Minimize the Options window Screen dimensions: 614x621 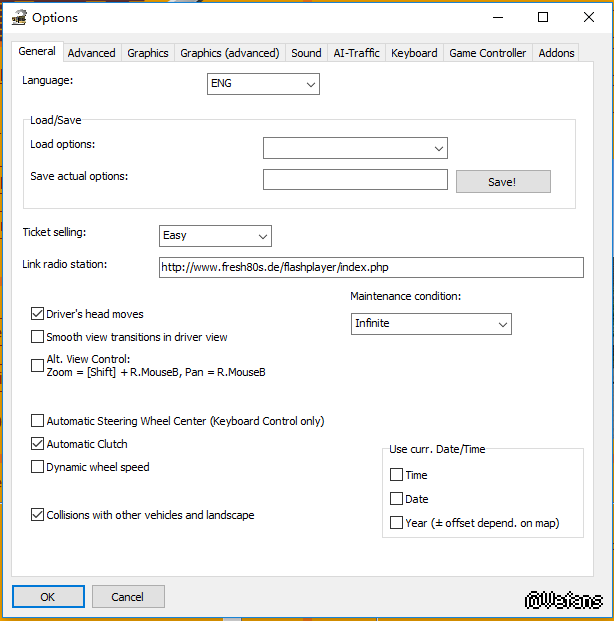(498, 17)
